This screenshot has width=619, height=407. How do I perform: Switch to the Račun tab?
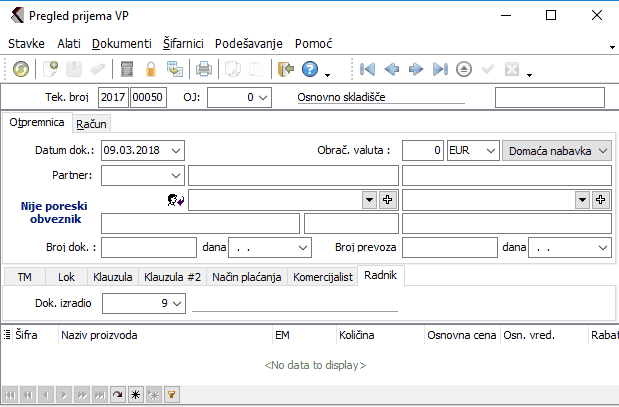coord(92,123)
